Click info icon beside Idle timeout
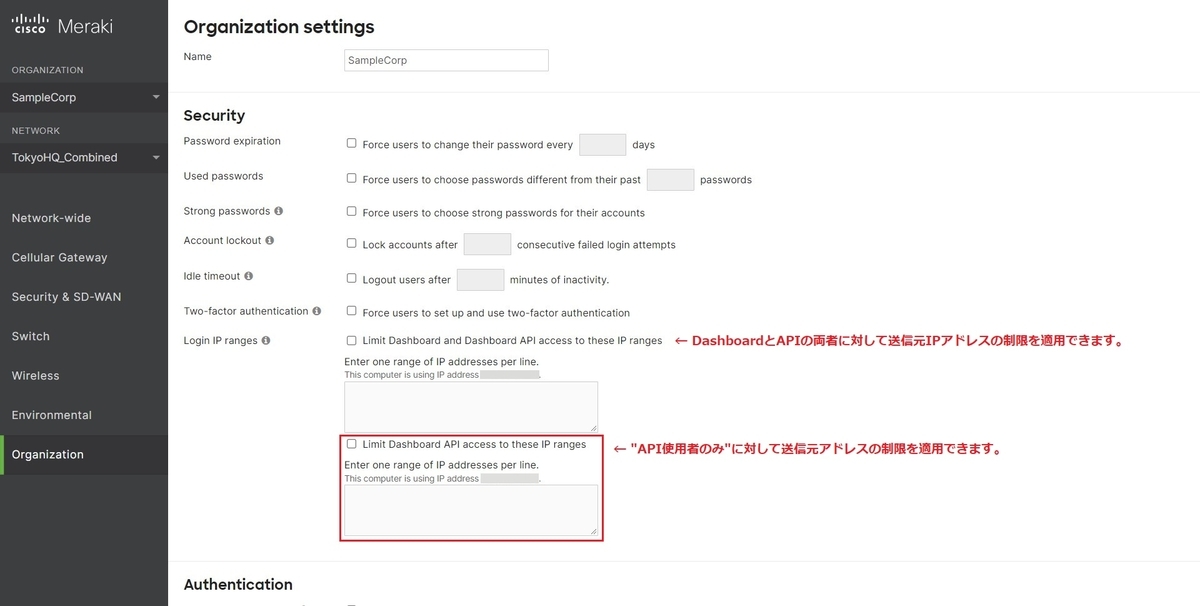This screenshot has height=606, width=1200. (248, 276)
